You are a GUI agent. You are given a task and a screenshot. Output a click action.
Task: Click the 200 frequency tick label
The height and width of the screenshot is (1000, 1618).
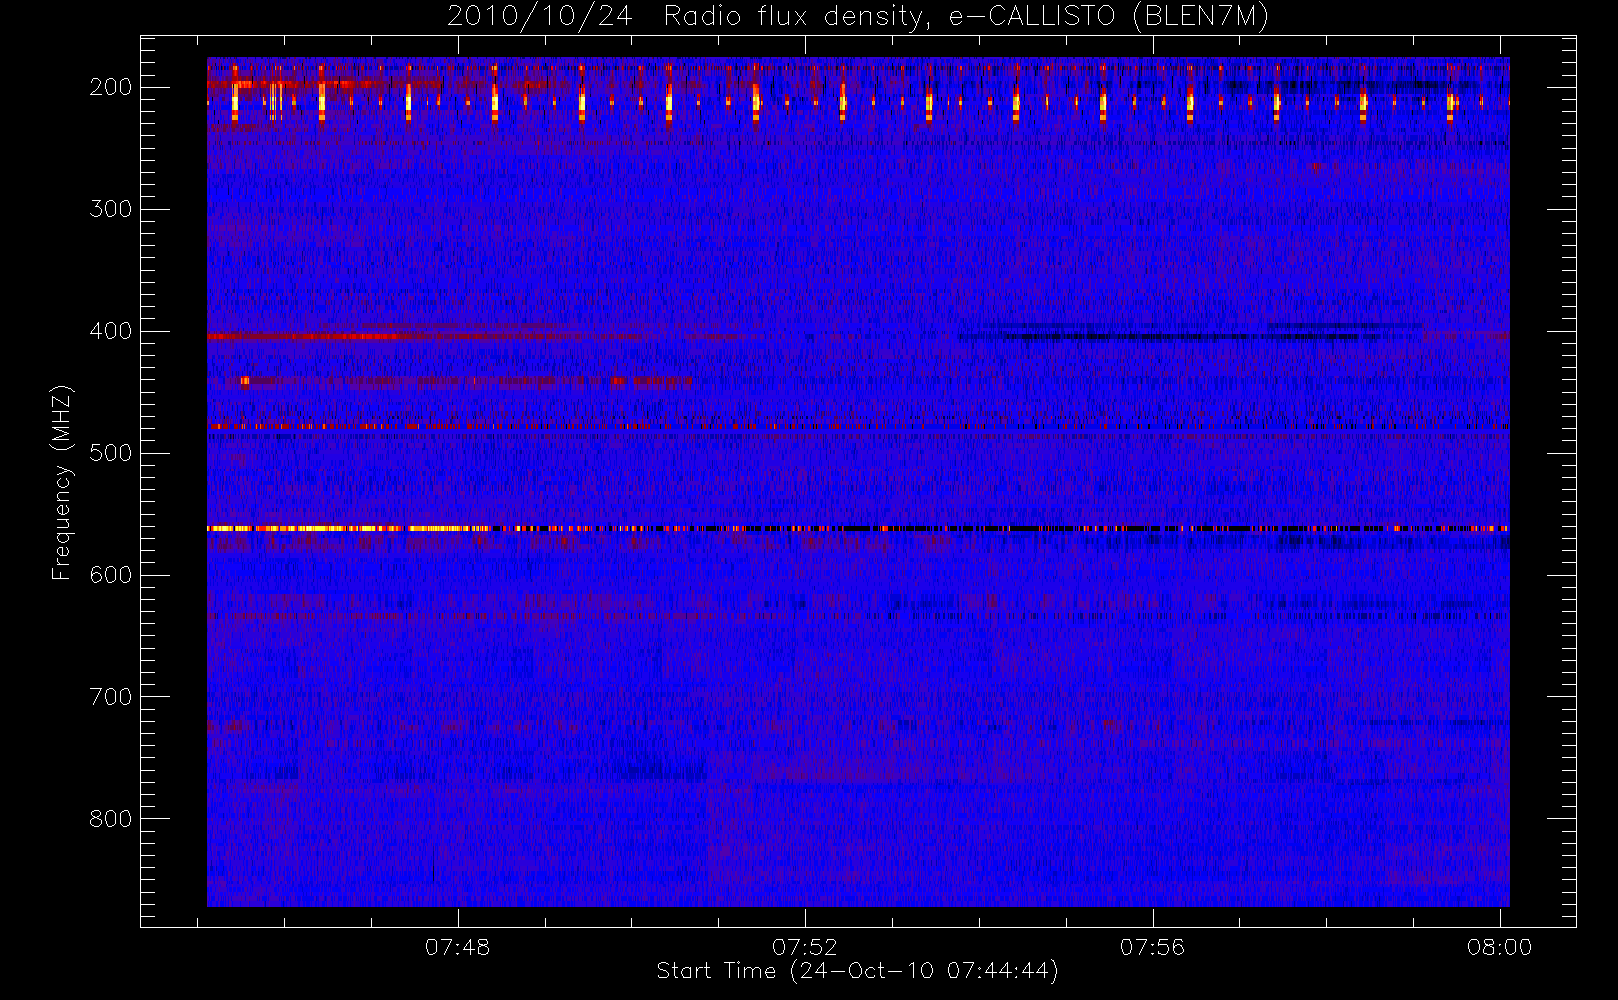click(x=110, y=87)
